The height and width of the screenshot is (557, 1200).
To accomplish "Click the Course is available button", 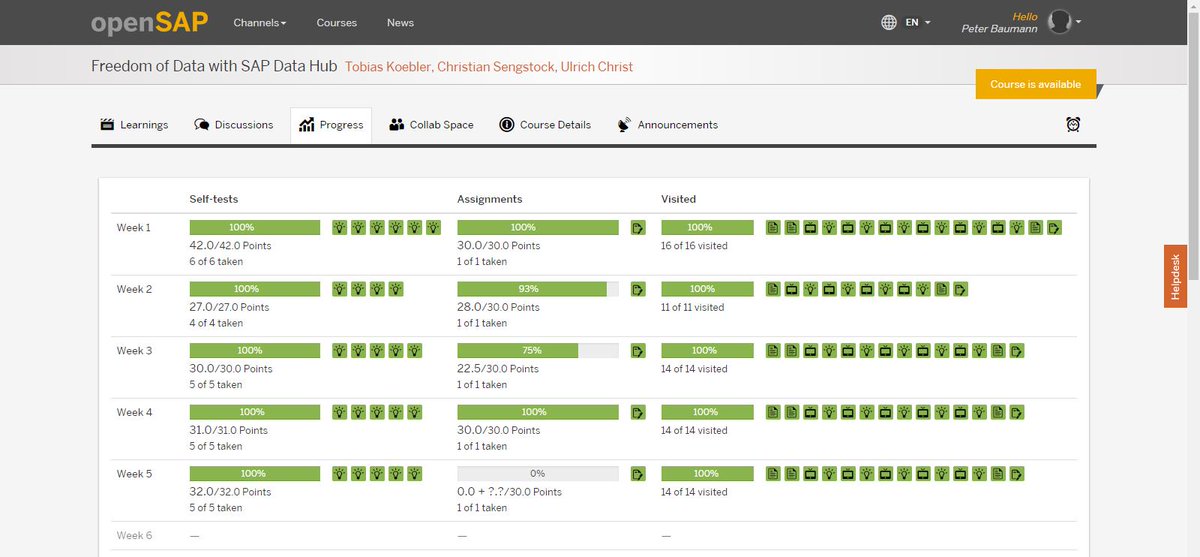I will [1035, 84].
